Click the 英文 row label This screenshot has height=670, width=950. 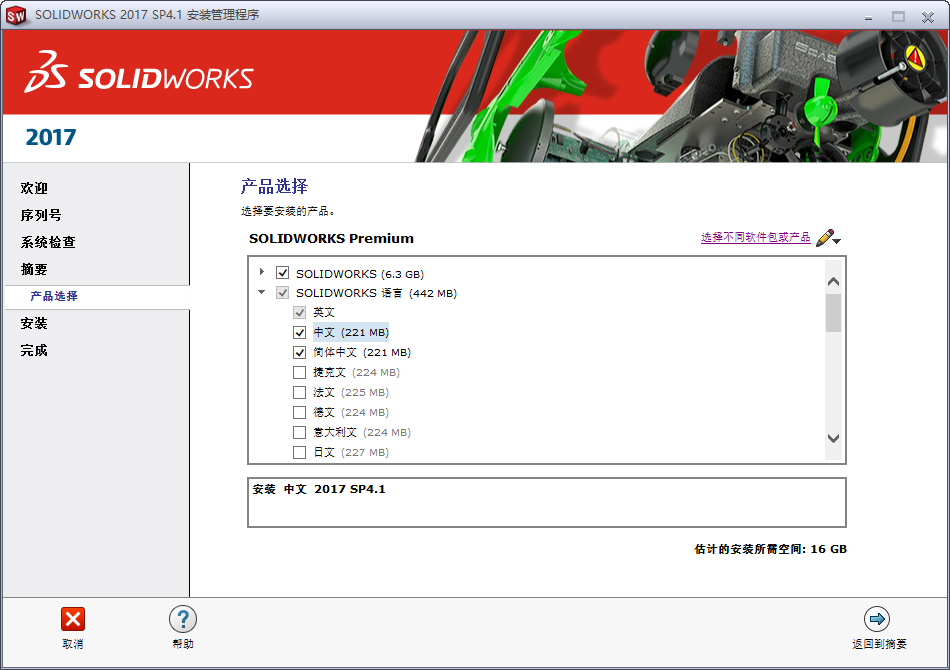click(324, 313)
